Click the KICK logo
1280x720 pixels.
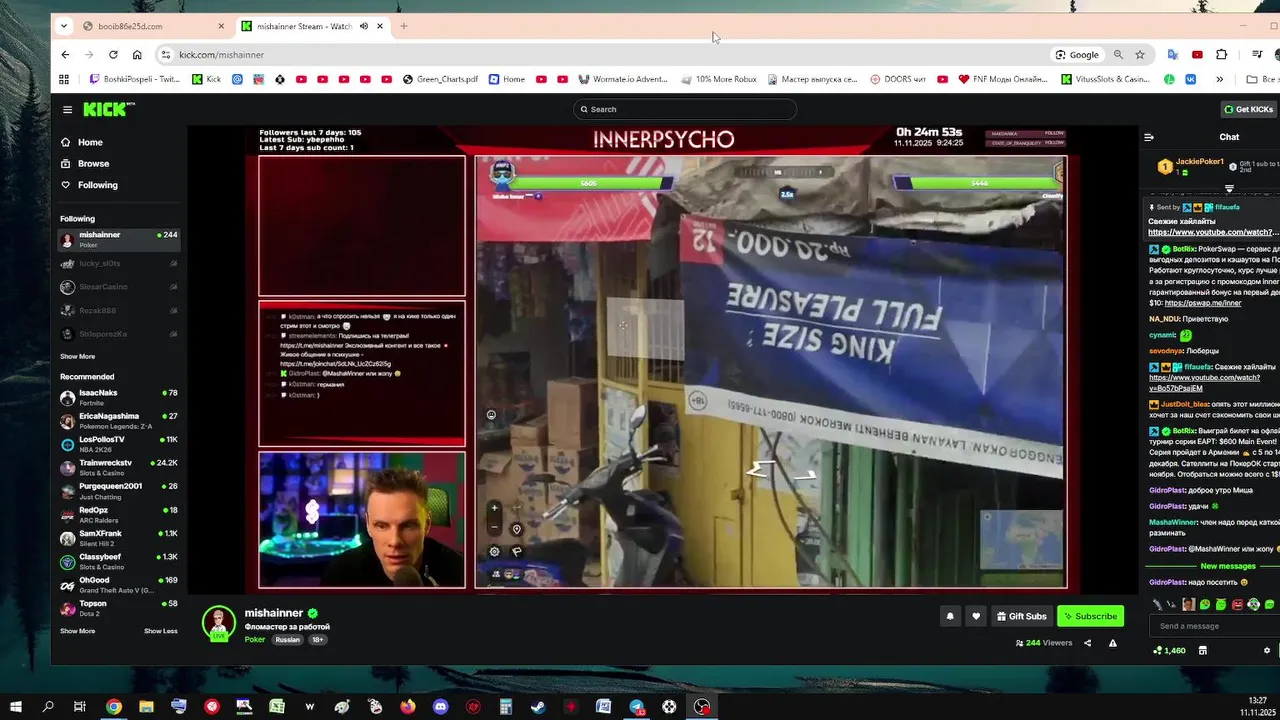tap(108, 109)
